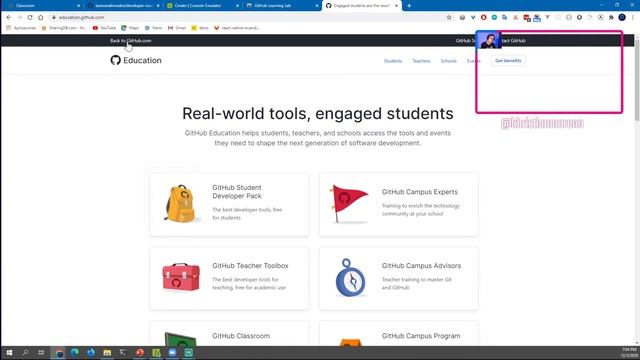Close the Engaged students active tab
The image size is (640, 360).
(x=396, y=6)
